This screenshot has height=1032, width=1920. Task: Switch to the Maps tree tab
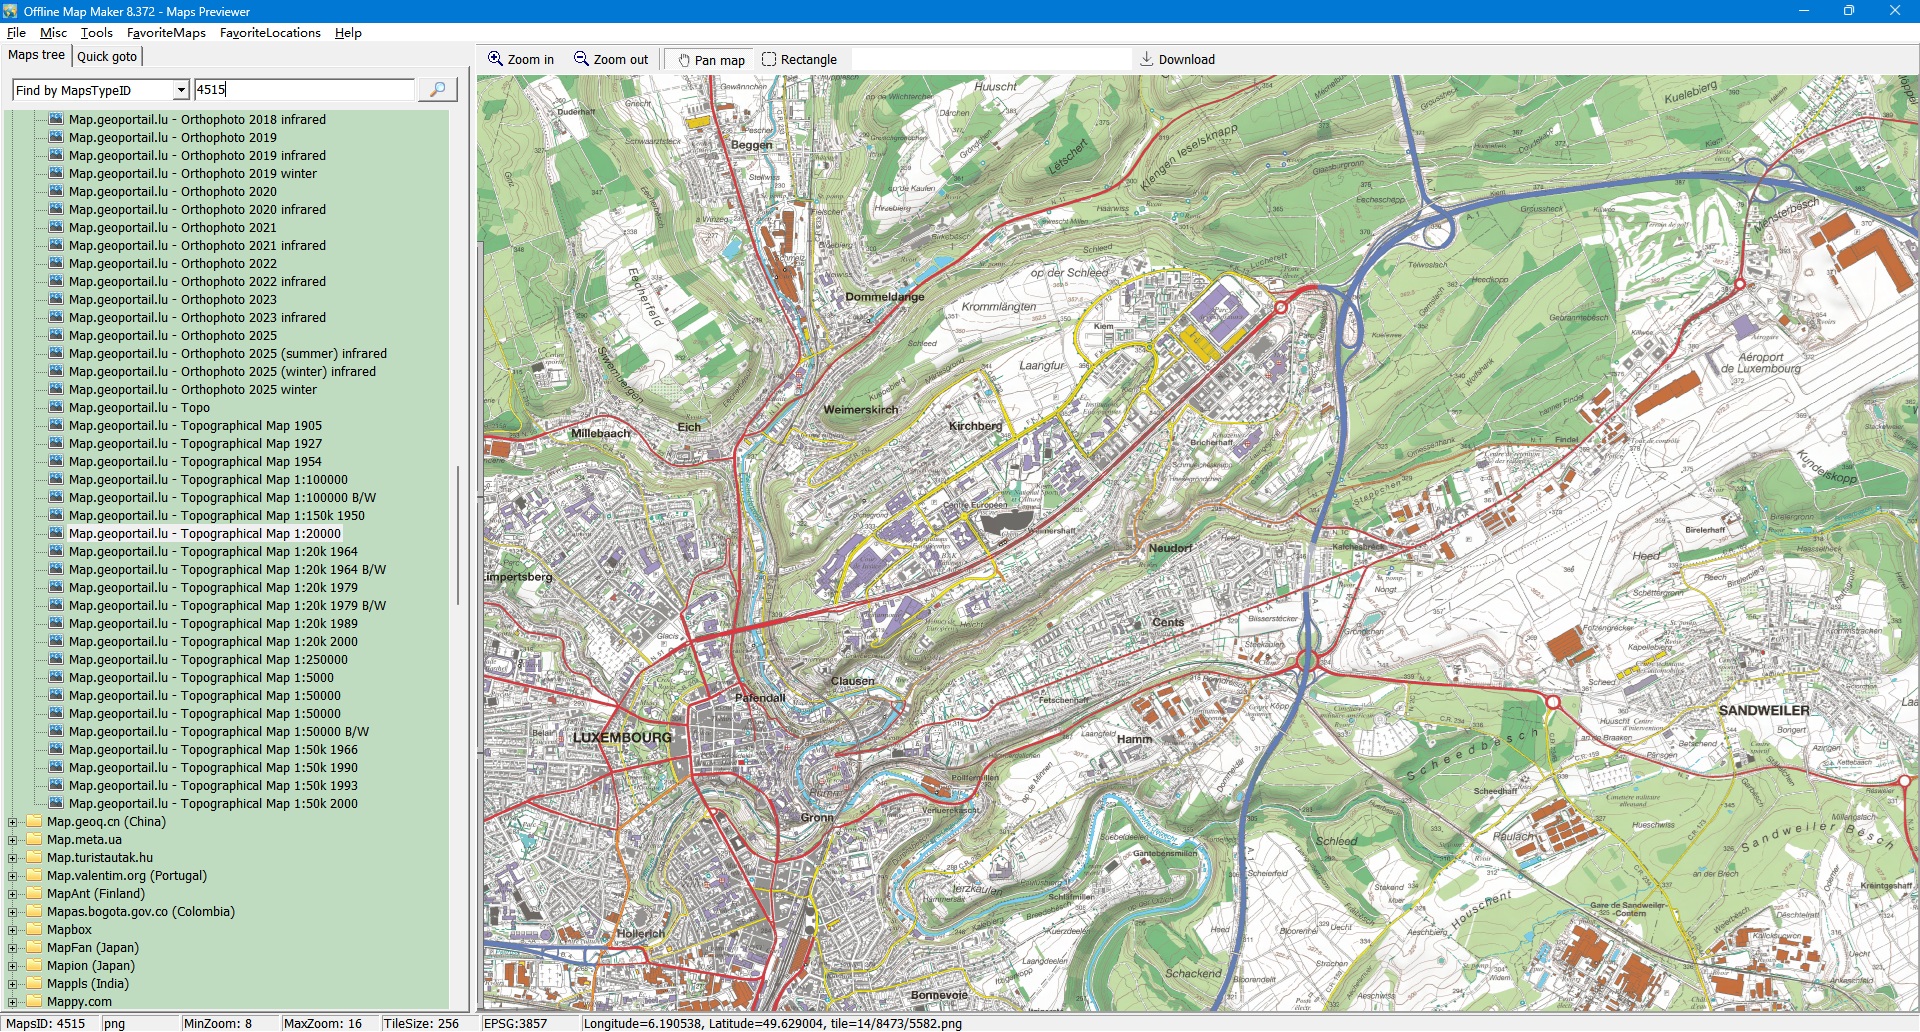36,55
